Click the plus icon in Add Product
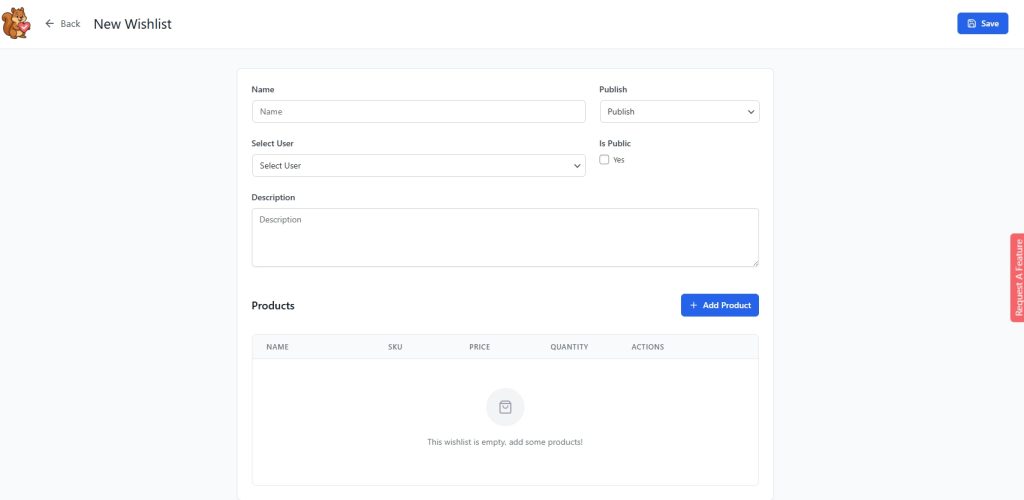The height and width of the screenshot is (500, 1024). (694, 305)
